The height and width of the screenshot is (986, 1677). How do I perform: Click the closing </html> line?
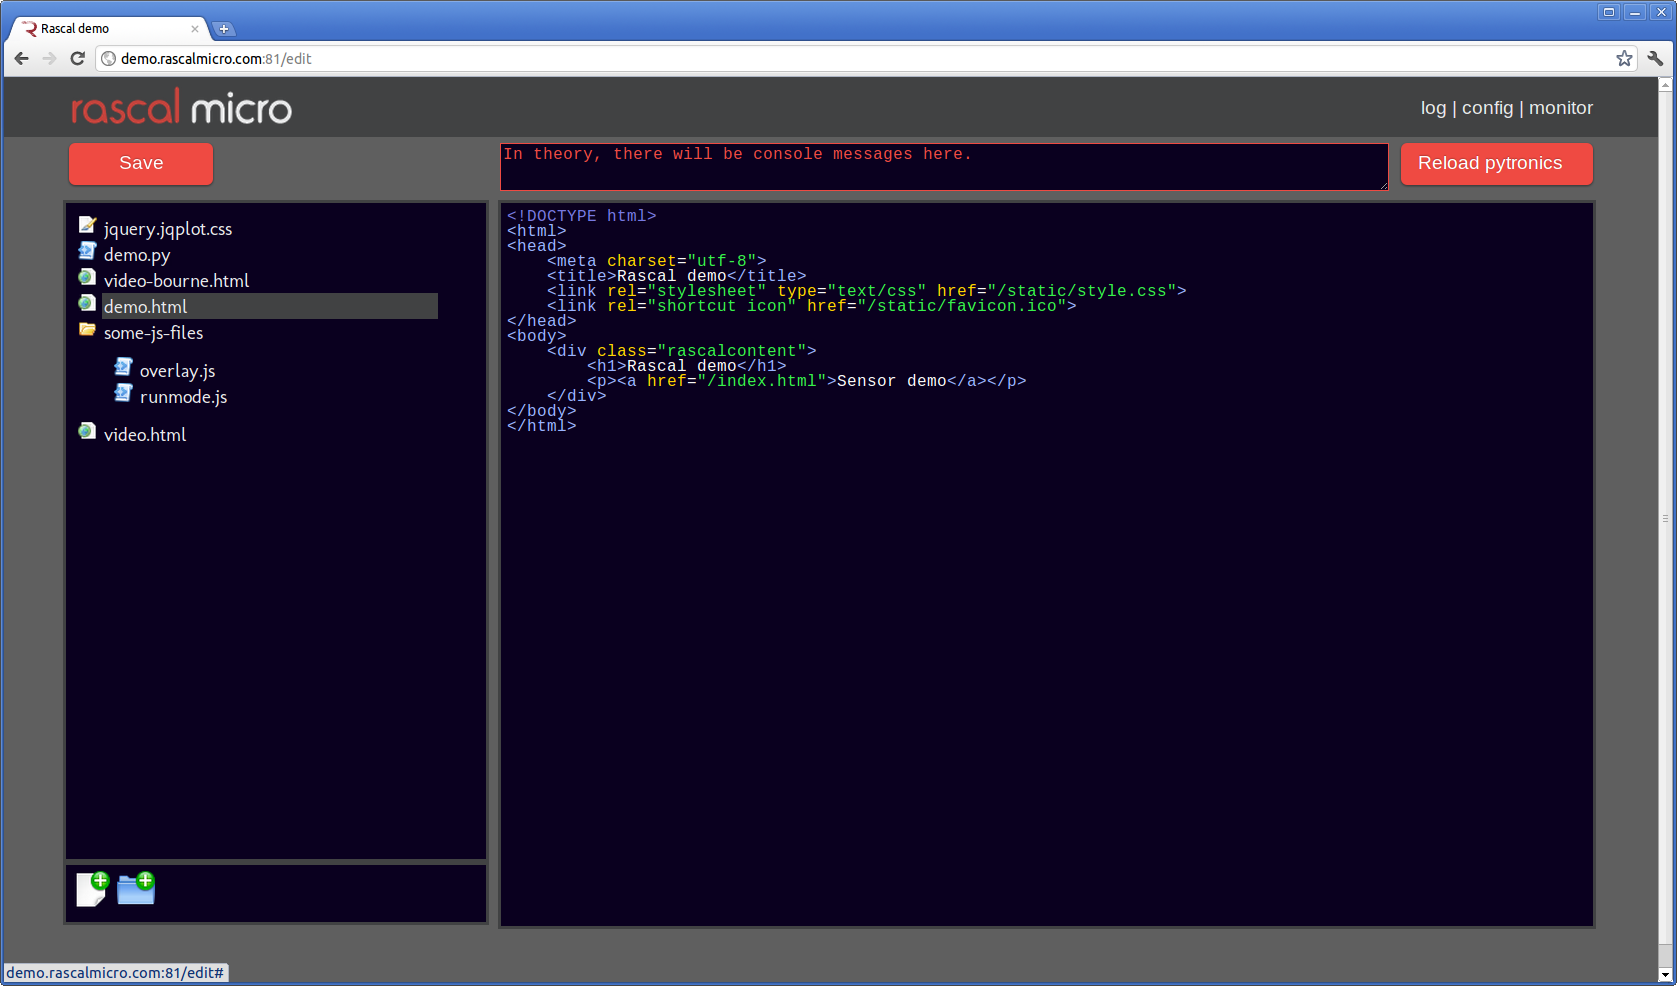tap(541, 426)
